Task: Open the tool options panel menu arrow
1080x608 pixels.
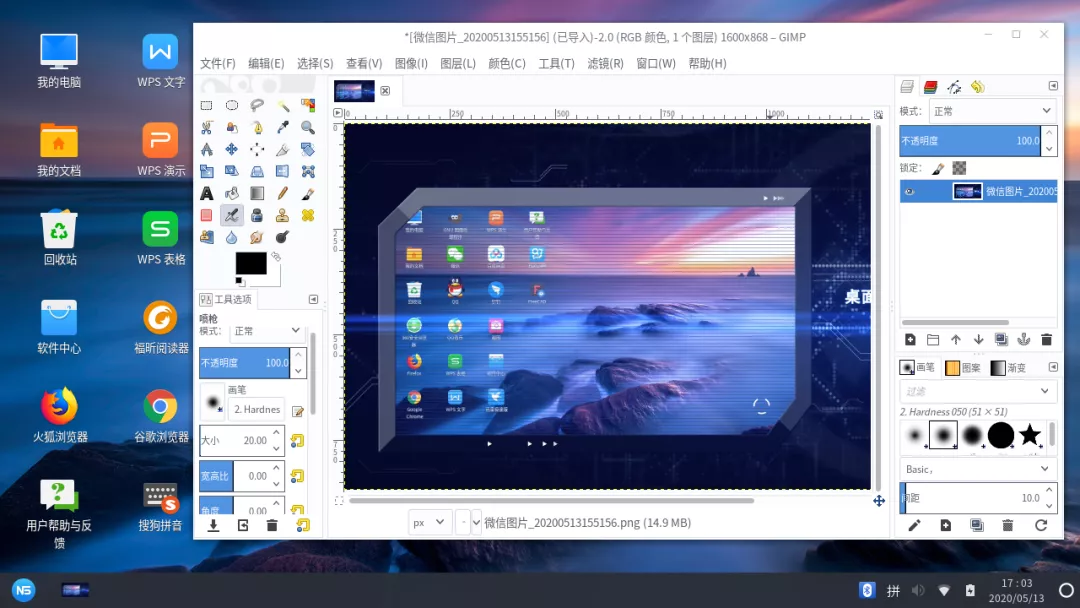Action: pyautogui.click(x=313, y=299)
